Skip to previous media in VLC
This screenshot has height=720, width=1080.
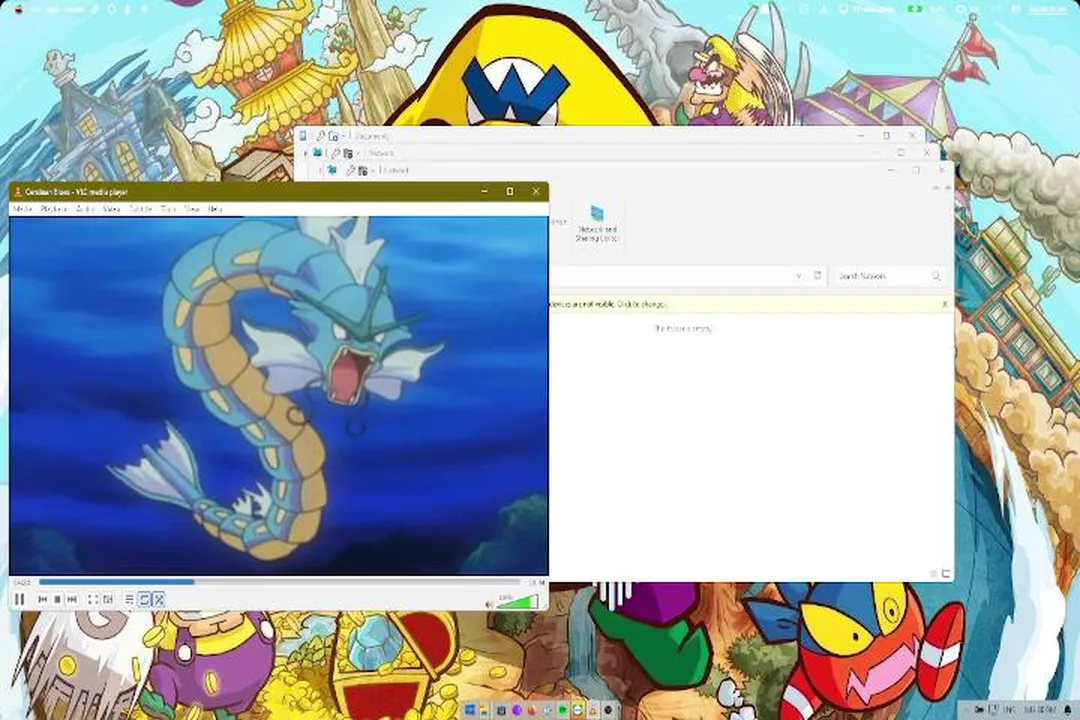(x=43, y=599)
